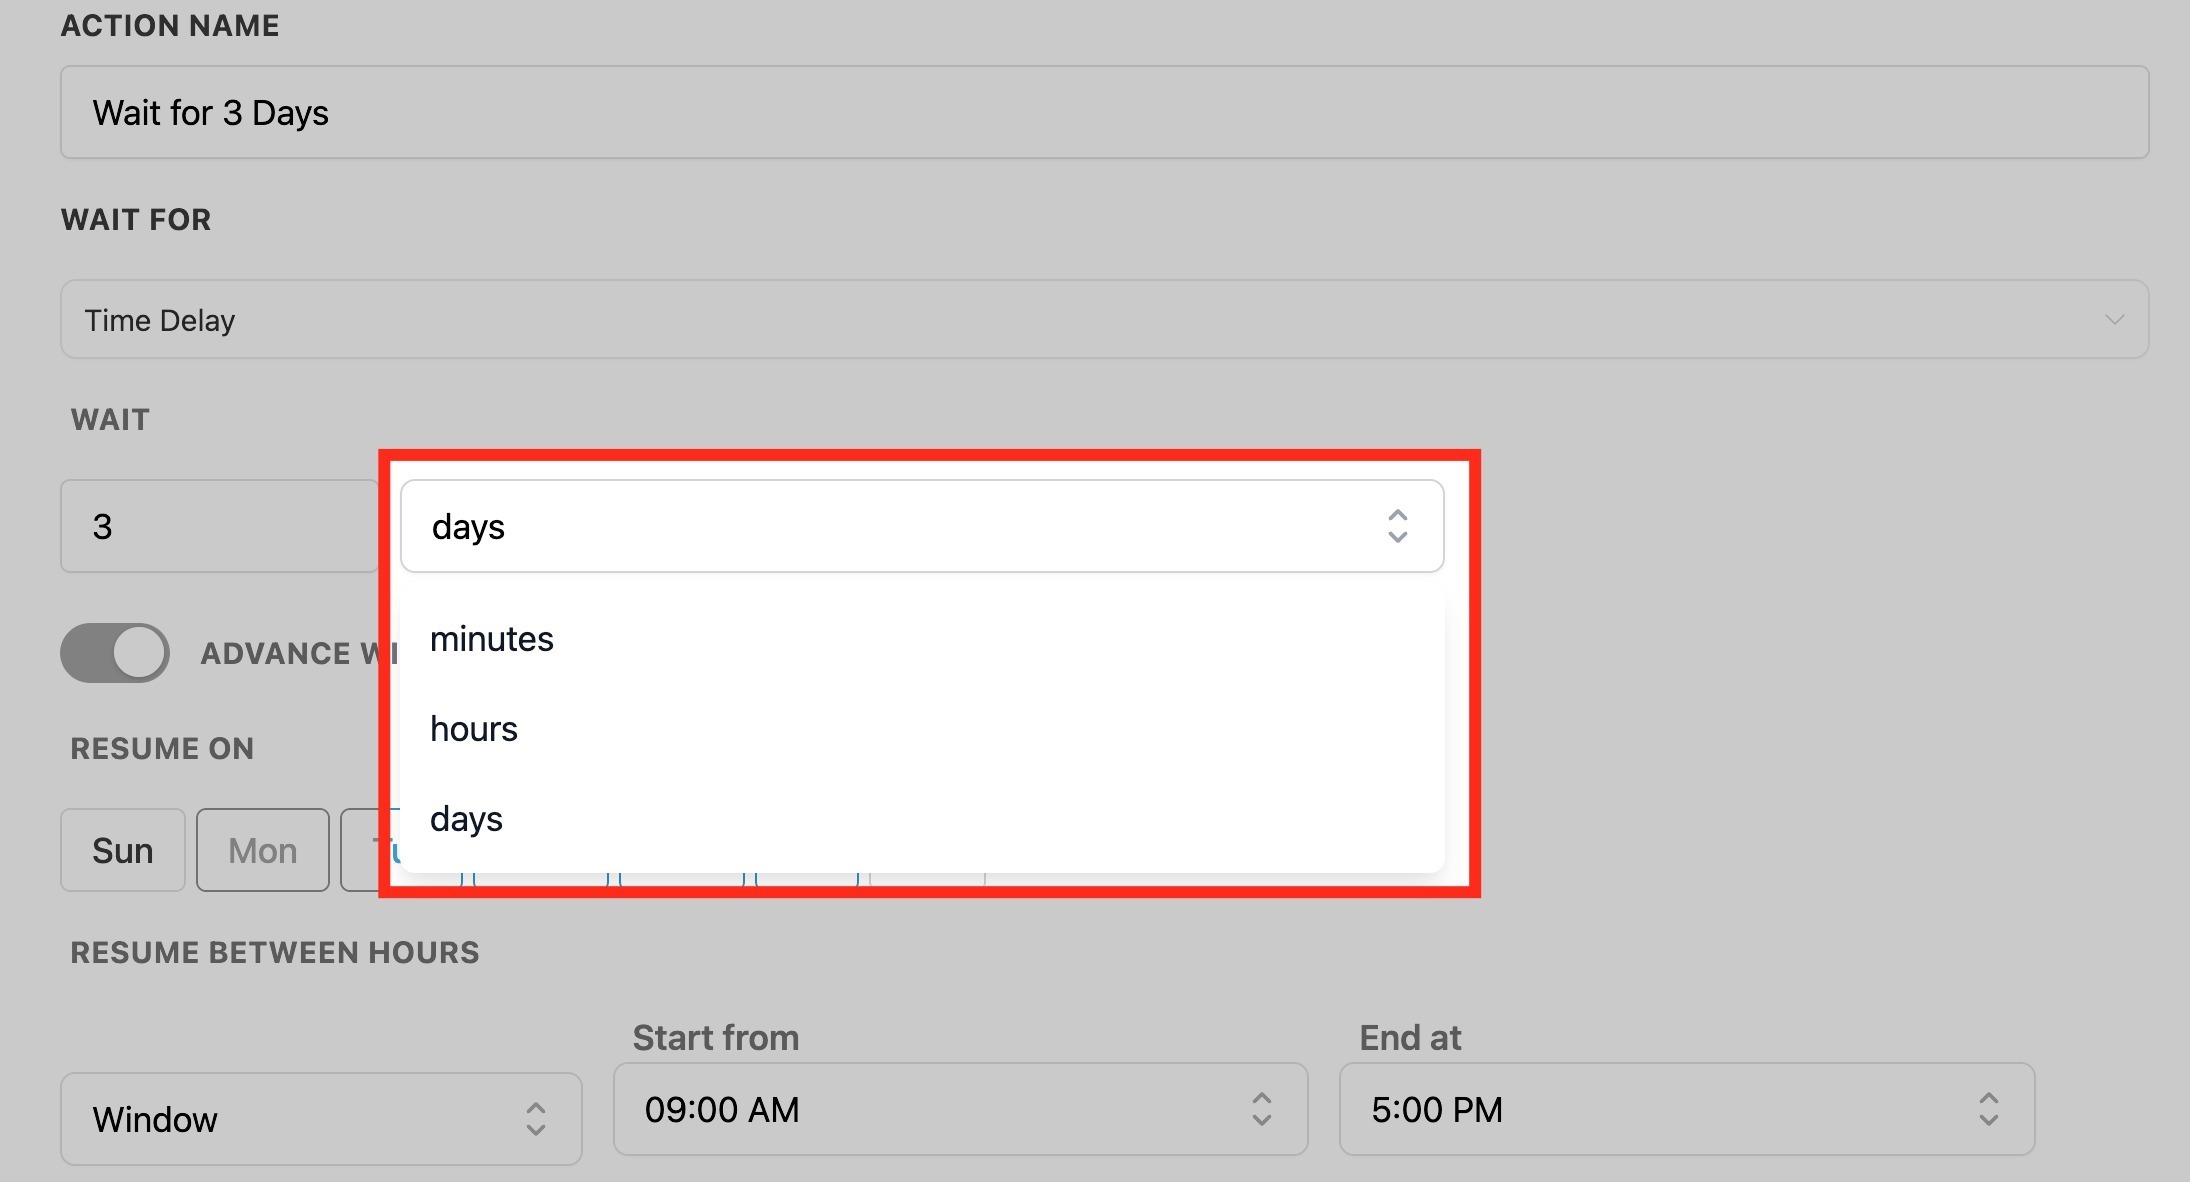Click the arrows icon on 5:00 PM field
2190x1182 pixels.
coord(1988,1109)
